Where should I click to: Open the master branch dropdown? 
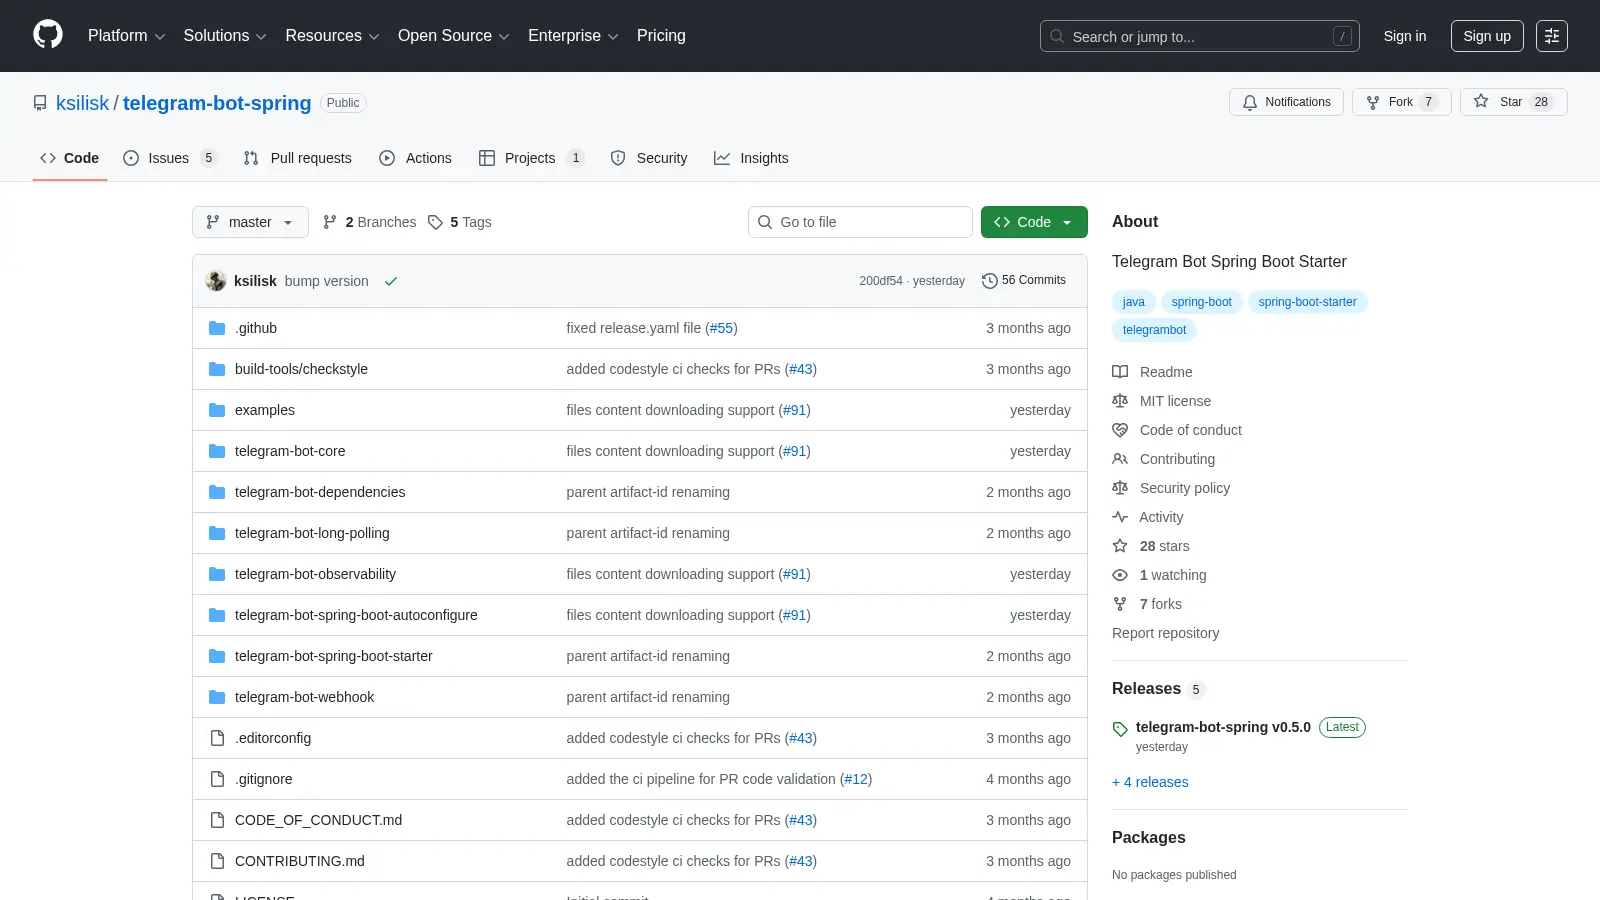pos(250,222)
